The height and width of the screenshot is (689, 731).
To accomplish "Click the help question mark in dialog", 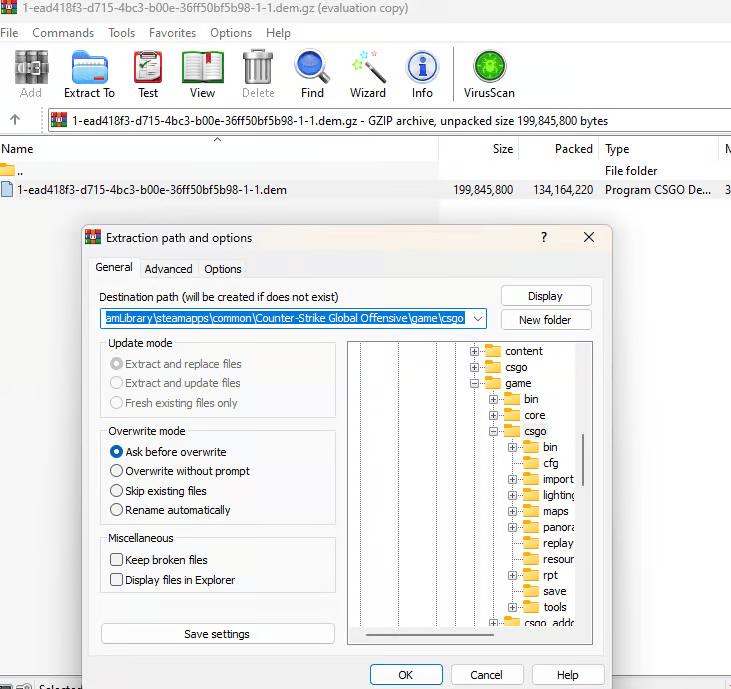I will click(544, 237).
